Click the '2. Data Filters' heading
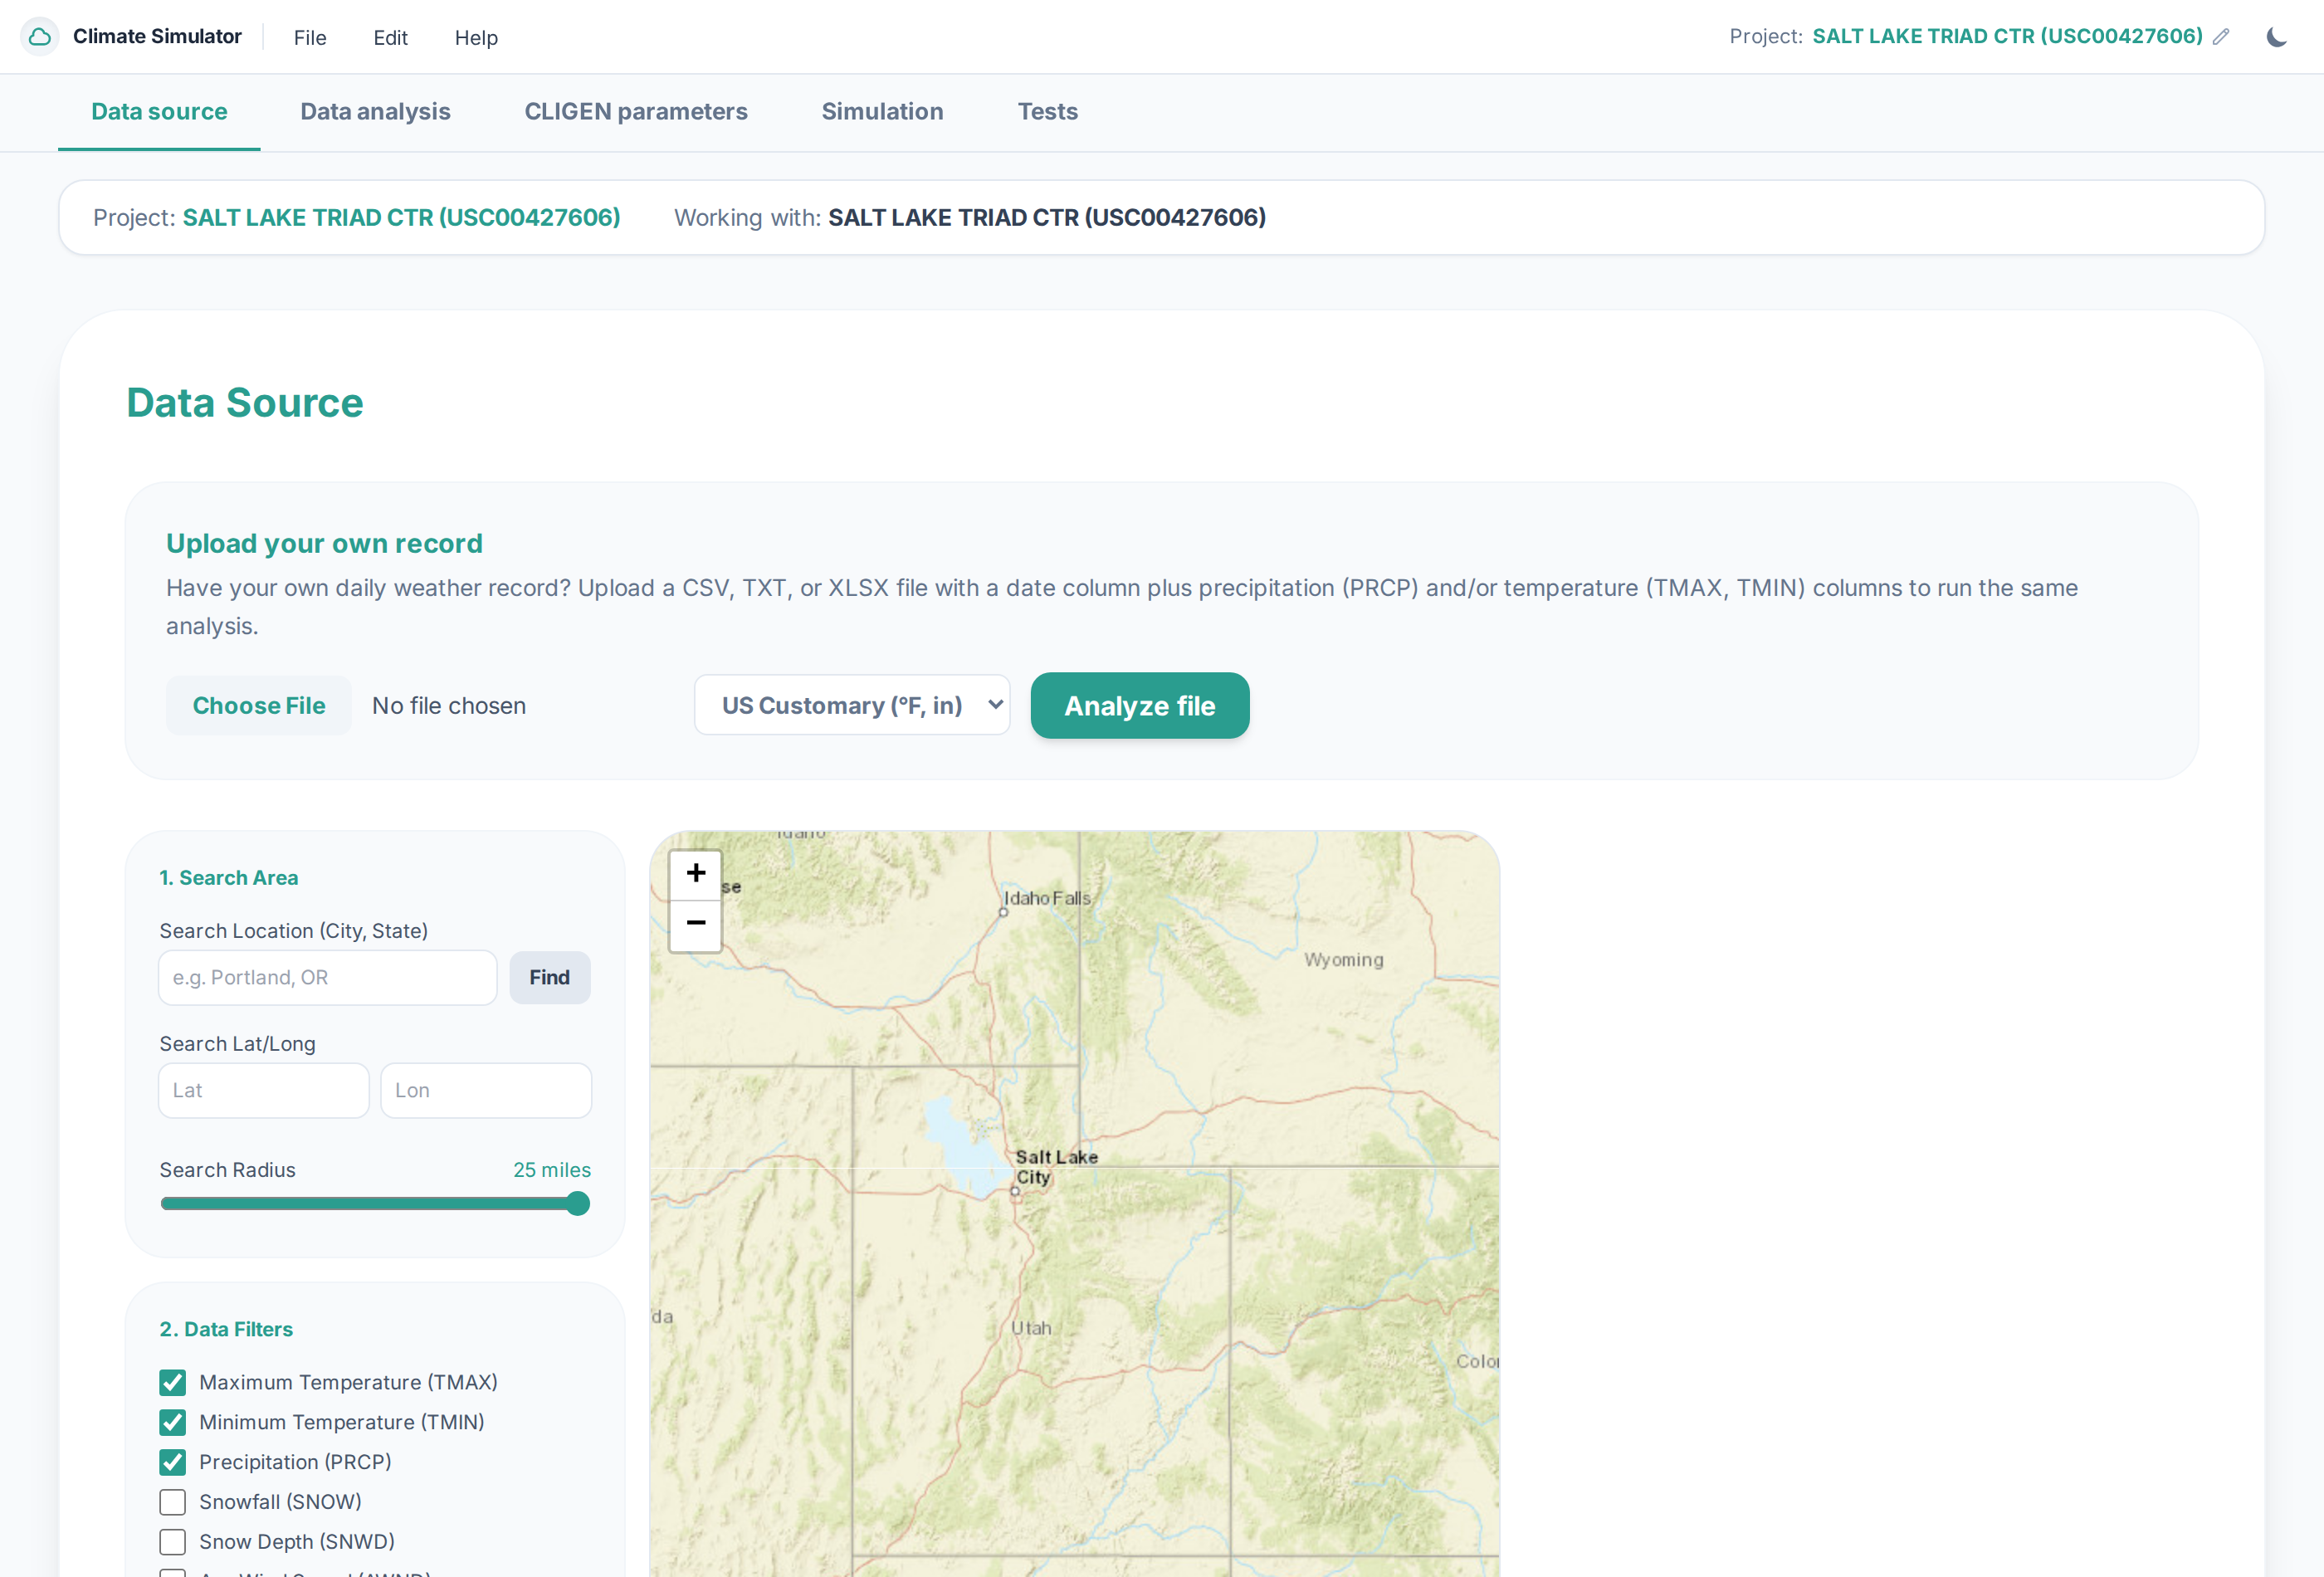This screenshot has height=1577, width=2324. (x=226, y=1330)
